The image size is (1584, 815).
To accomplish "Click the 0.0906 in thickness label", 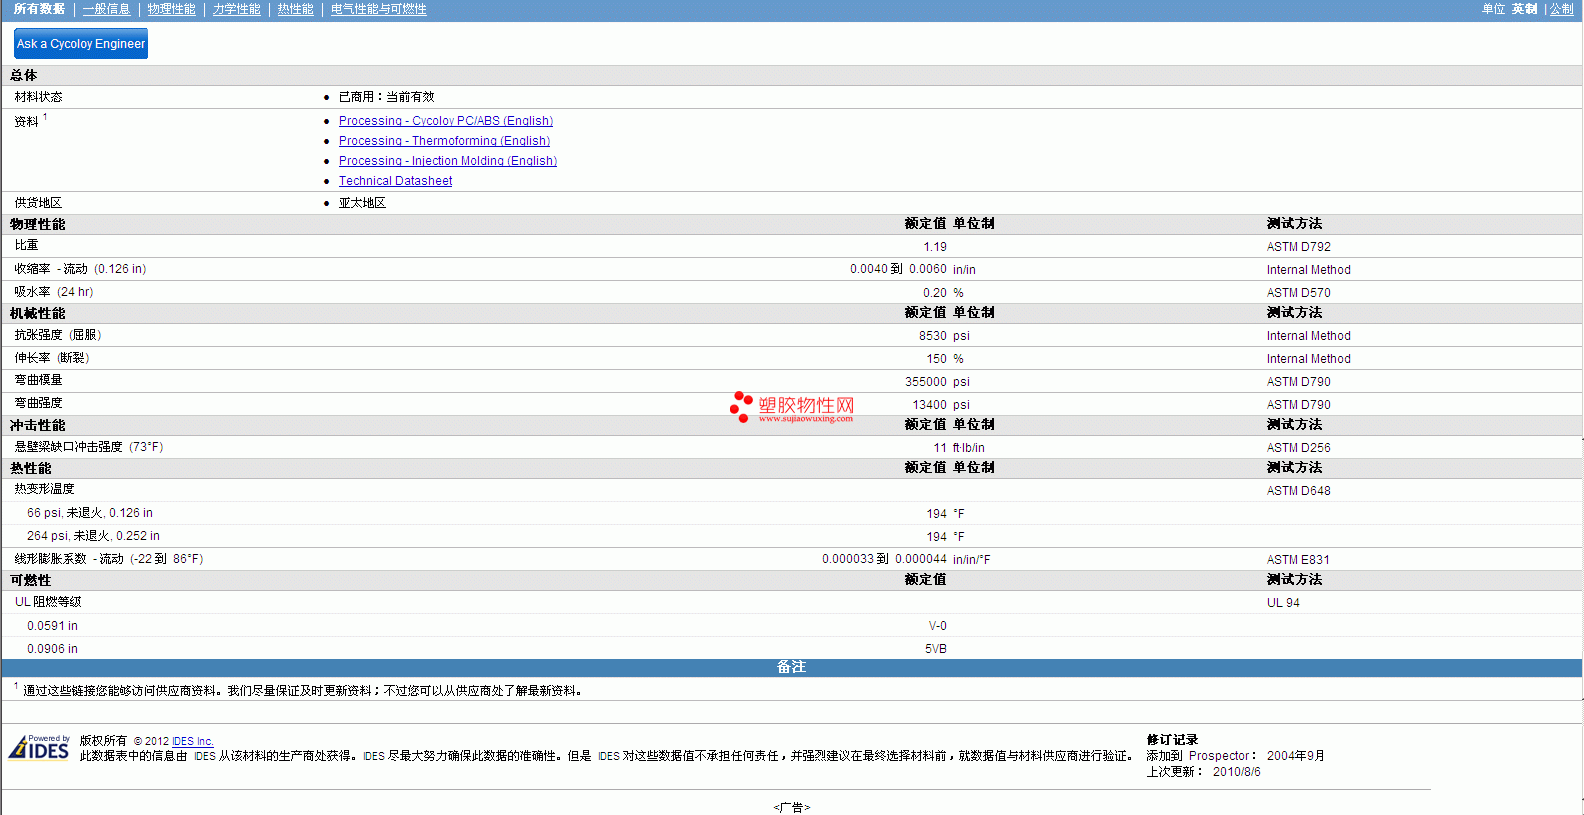I will coord(52,649).
